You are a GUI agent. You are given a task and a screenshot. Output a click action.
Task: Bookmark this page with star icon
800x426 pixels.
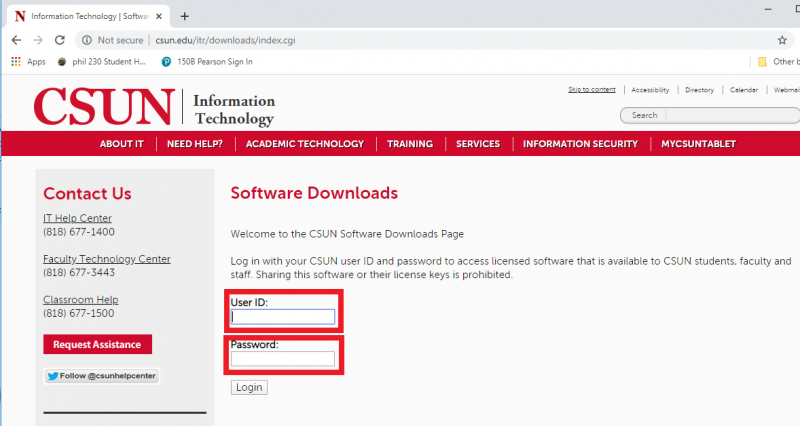[781, 40]
